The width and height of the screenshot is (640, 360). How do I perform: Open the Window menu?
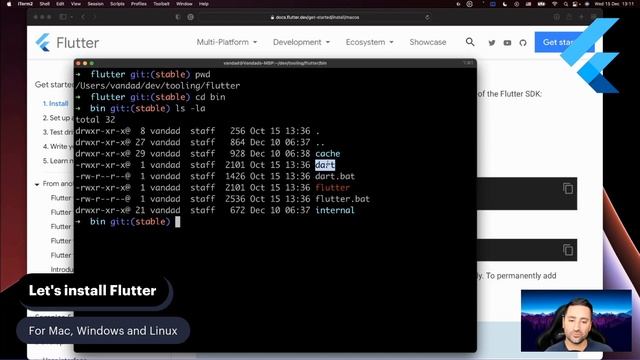(184, 4)
